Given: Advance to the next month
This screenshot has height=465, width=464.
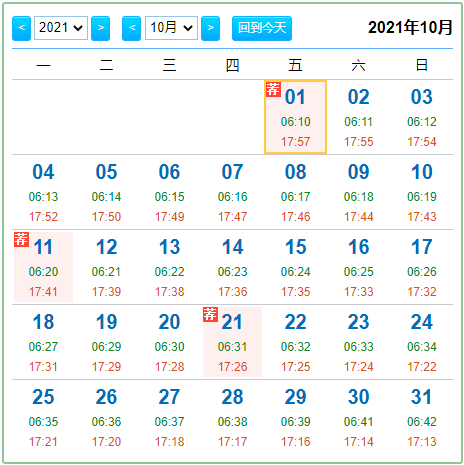Looking at the screenshot, I should click(x=210, y=28).
